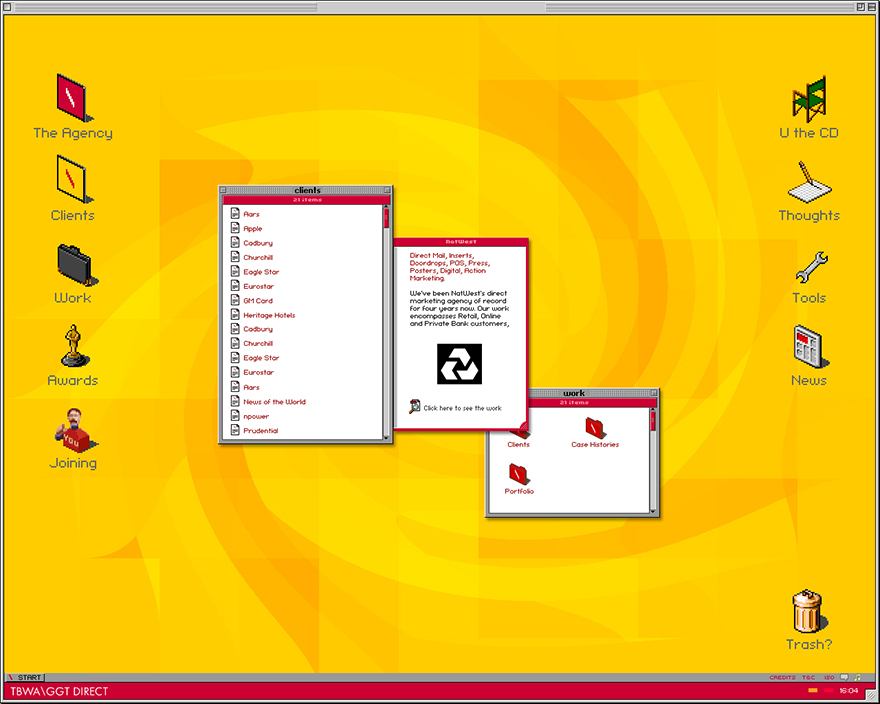Screen dimensions: 880x704
Task: Click the ISO link in taskbar
Action: point(829,678)
